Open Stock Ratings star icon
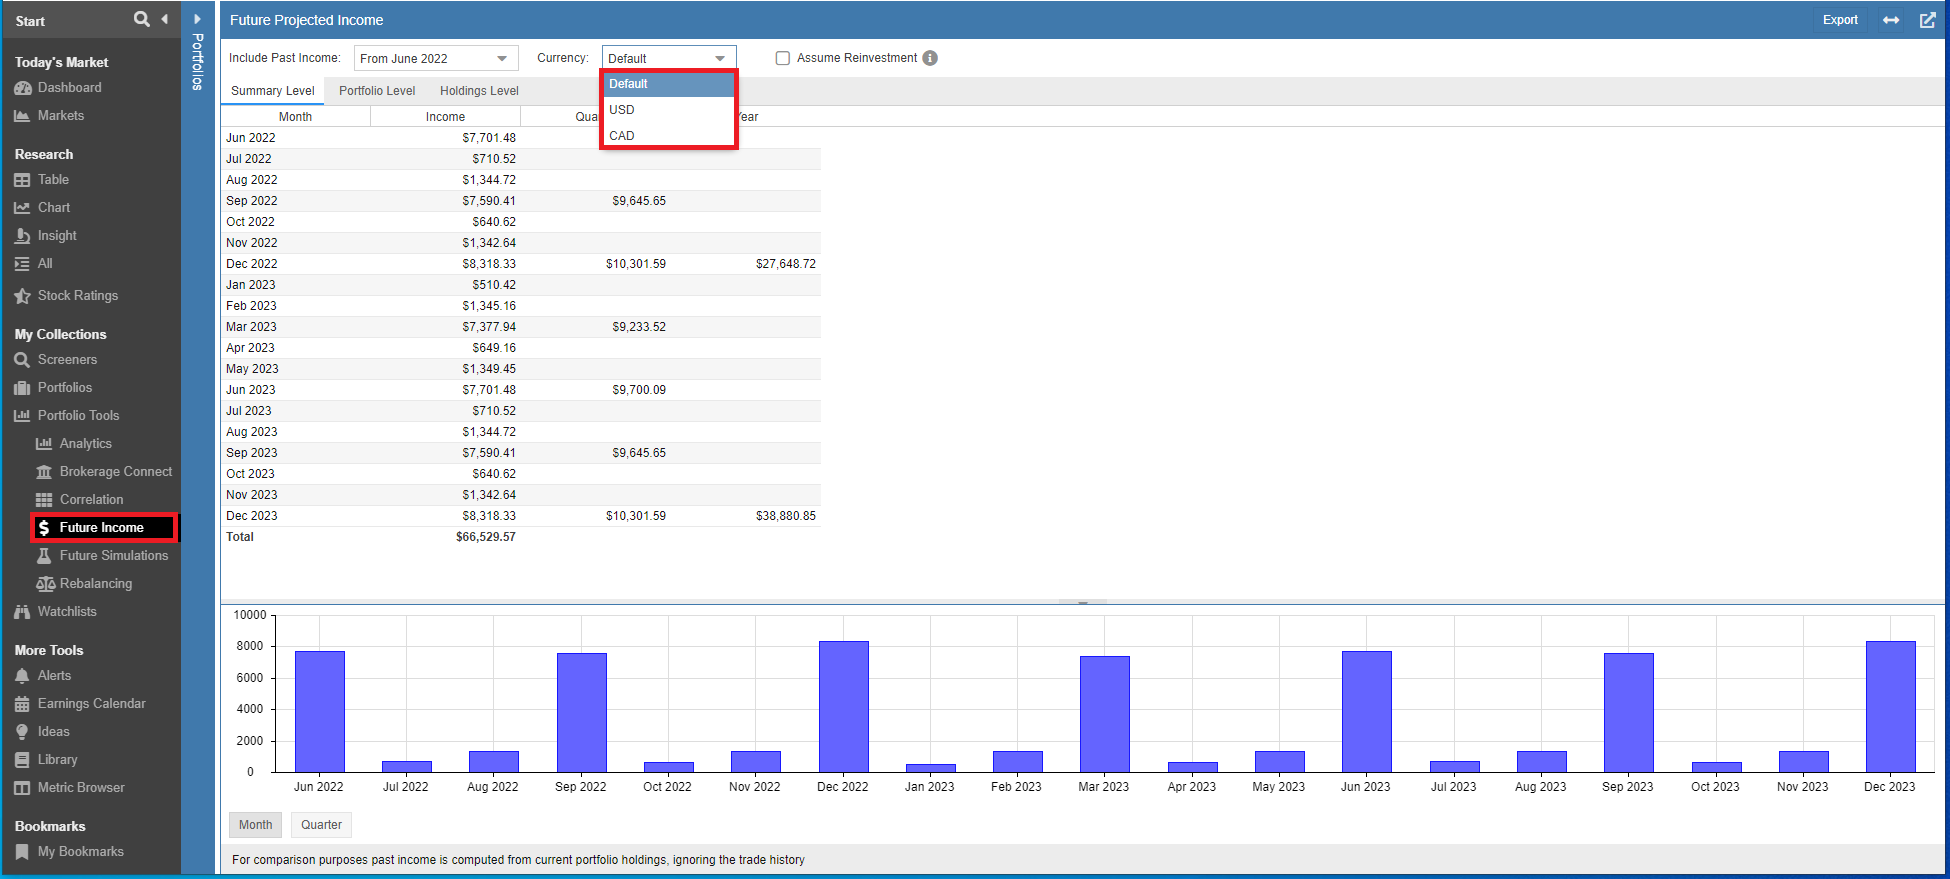 (22, 296)
